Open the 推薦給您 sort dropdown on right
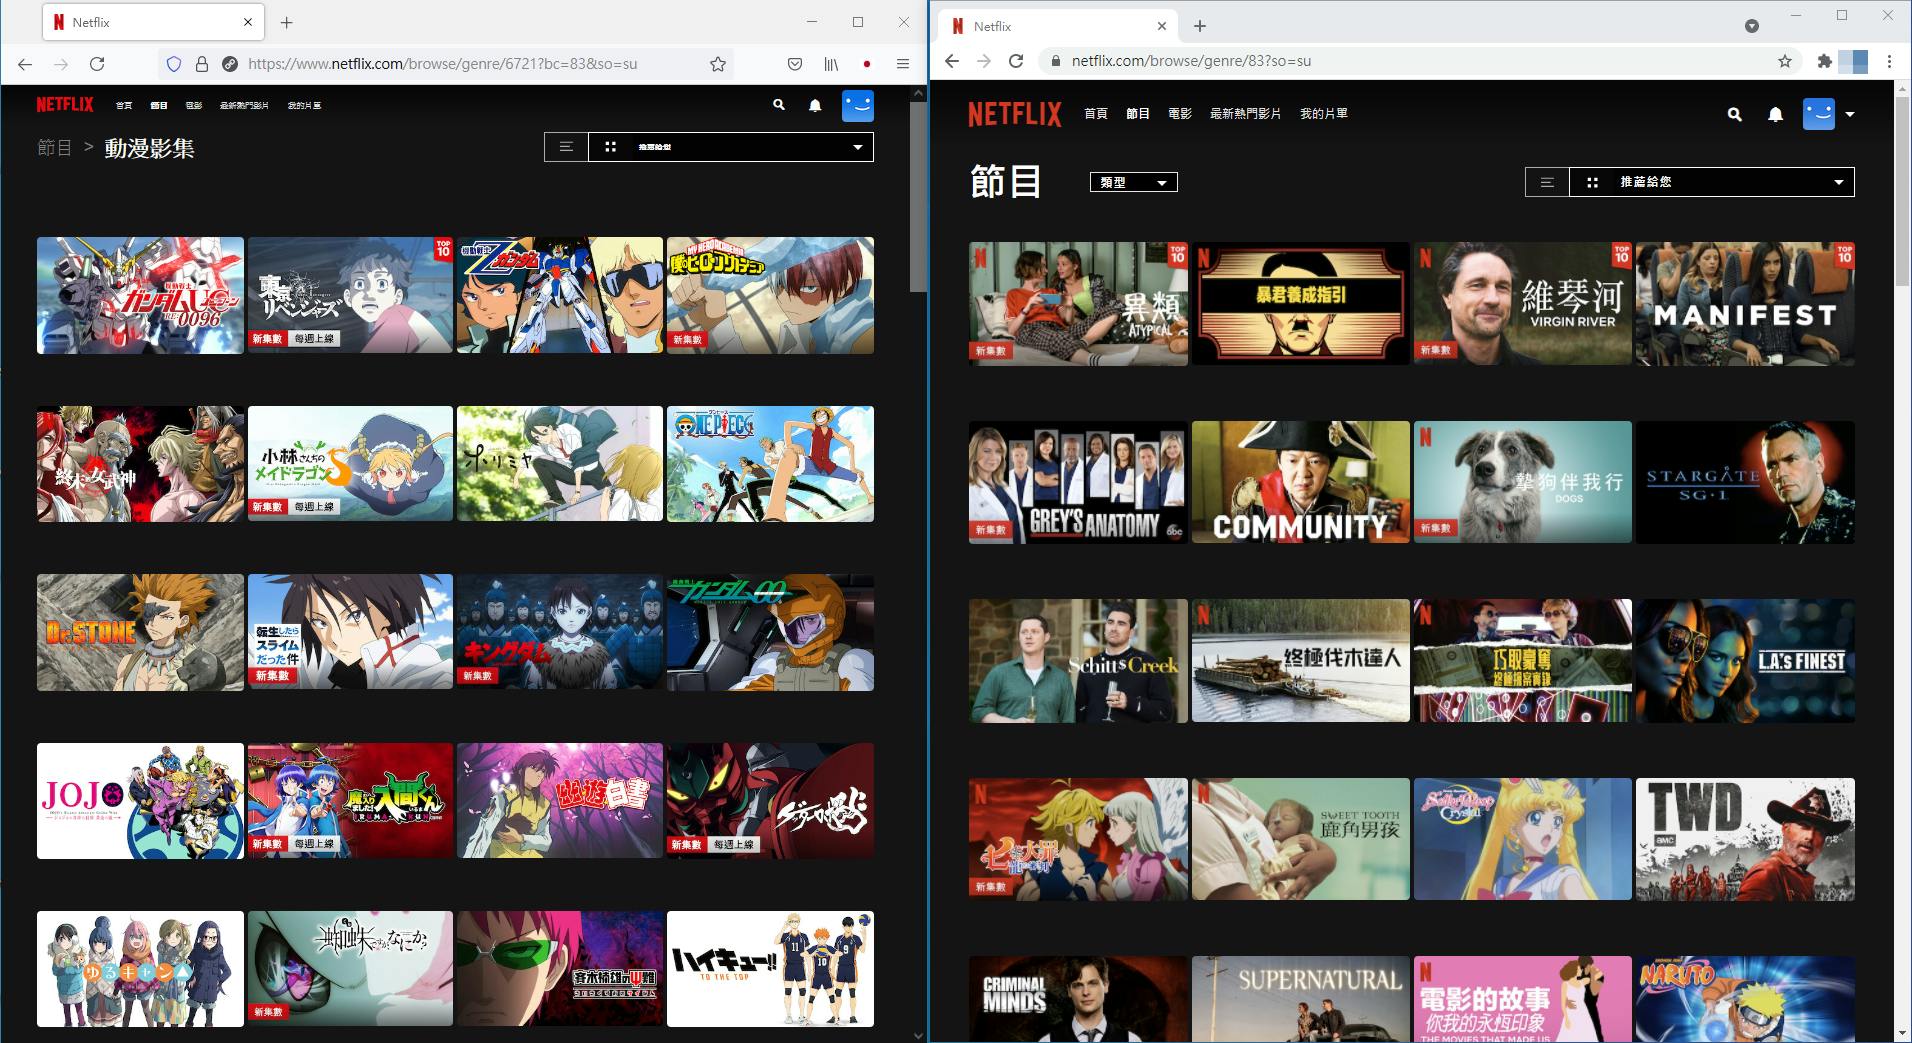Image resolution: width=1912 pixels, height=1043 pixels. point(1730,182)
